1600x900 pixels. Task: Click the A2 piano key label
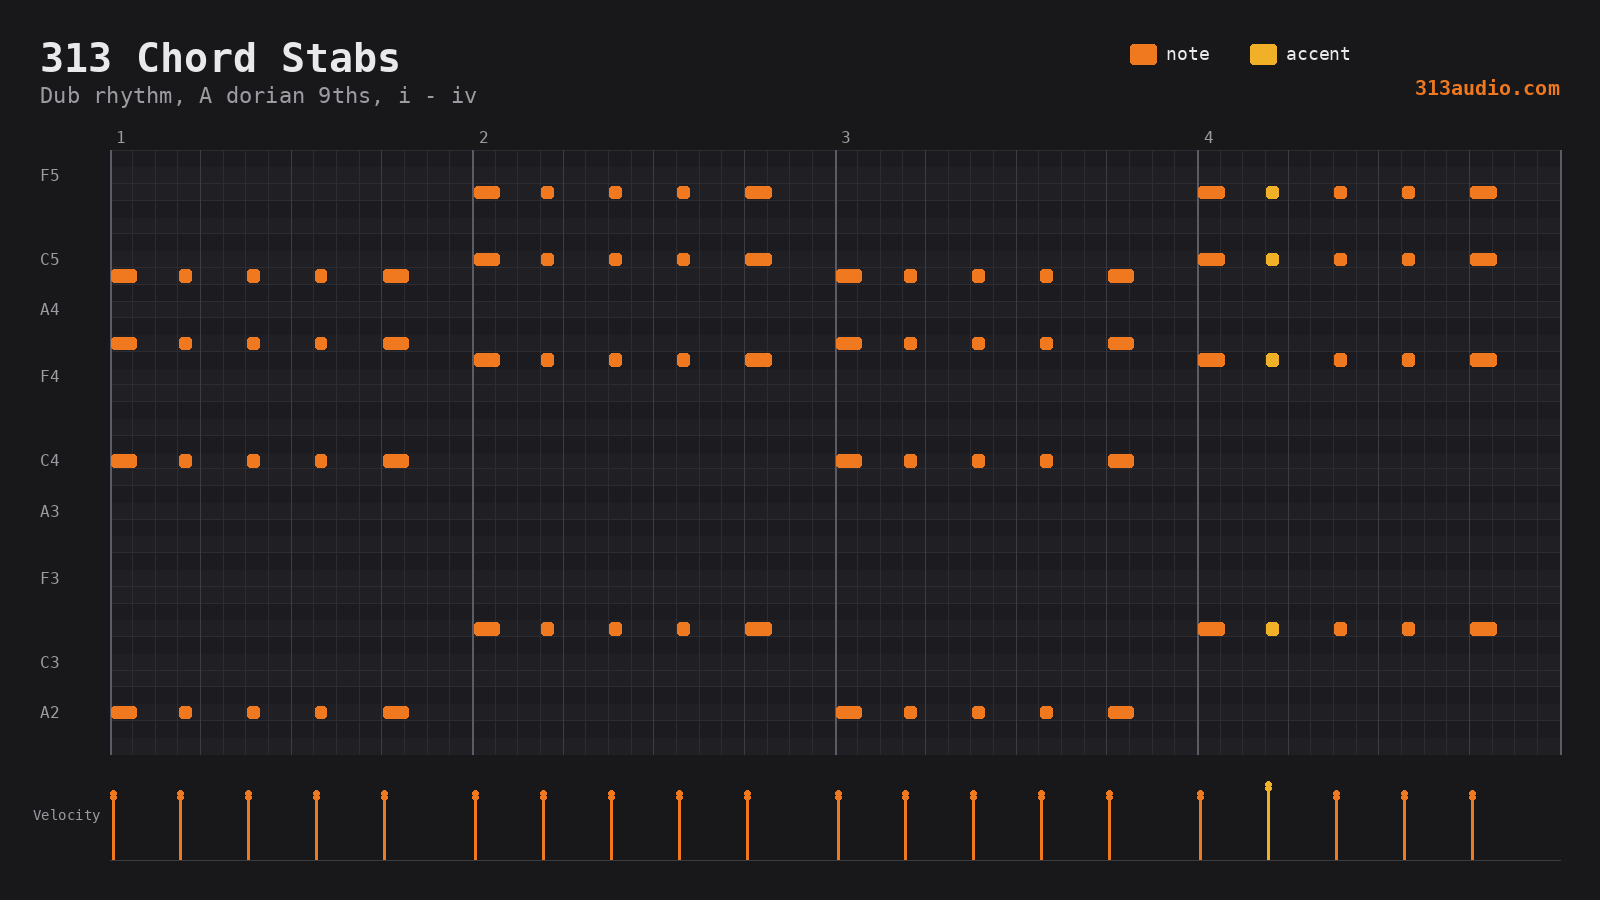coord(50,712)
